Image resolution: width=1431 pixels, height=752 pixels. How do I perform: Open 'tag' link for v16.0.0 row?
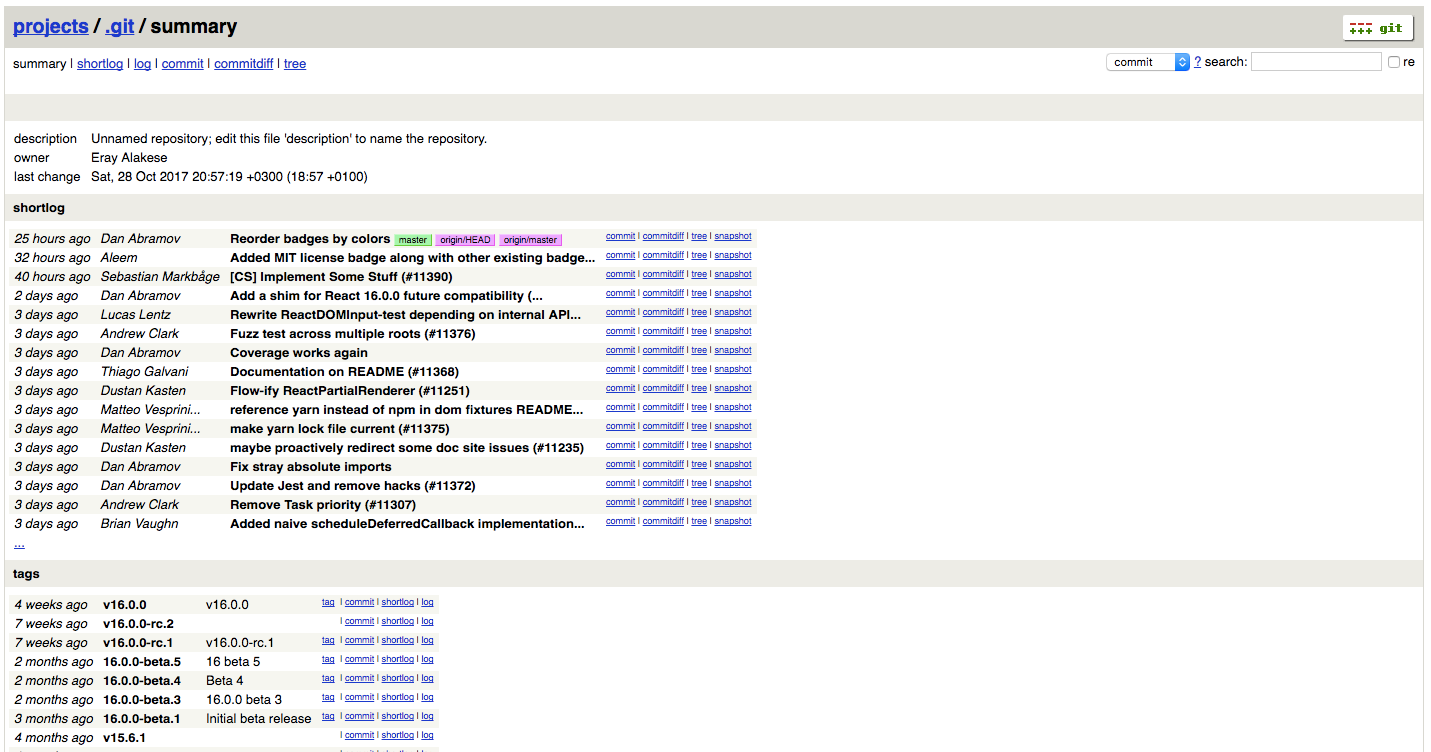point(328,602)
